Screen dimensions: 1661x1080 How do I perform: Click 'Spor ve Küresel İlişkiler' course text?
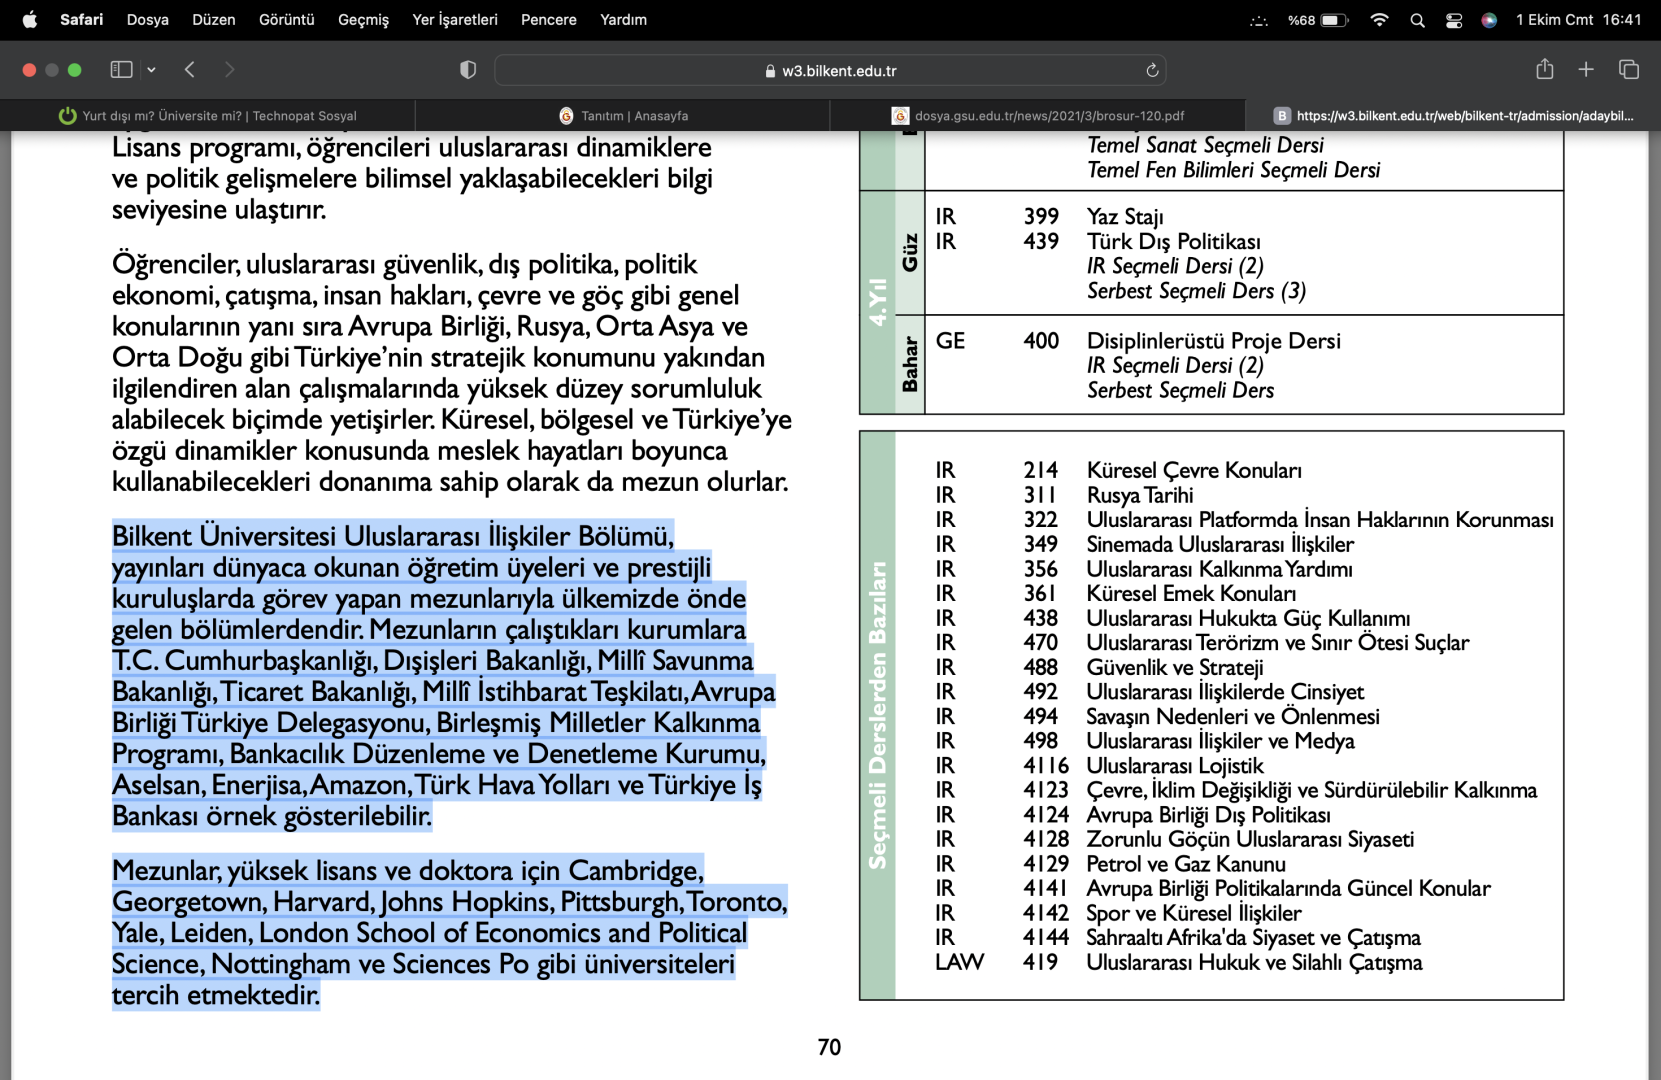[1194, 913]
